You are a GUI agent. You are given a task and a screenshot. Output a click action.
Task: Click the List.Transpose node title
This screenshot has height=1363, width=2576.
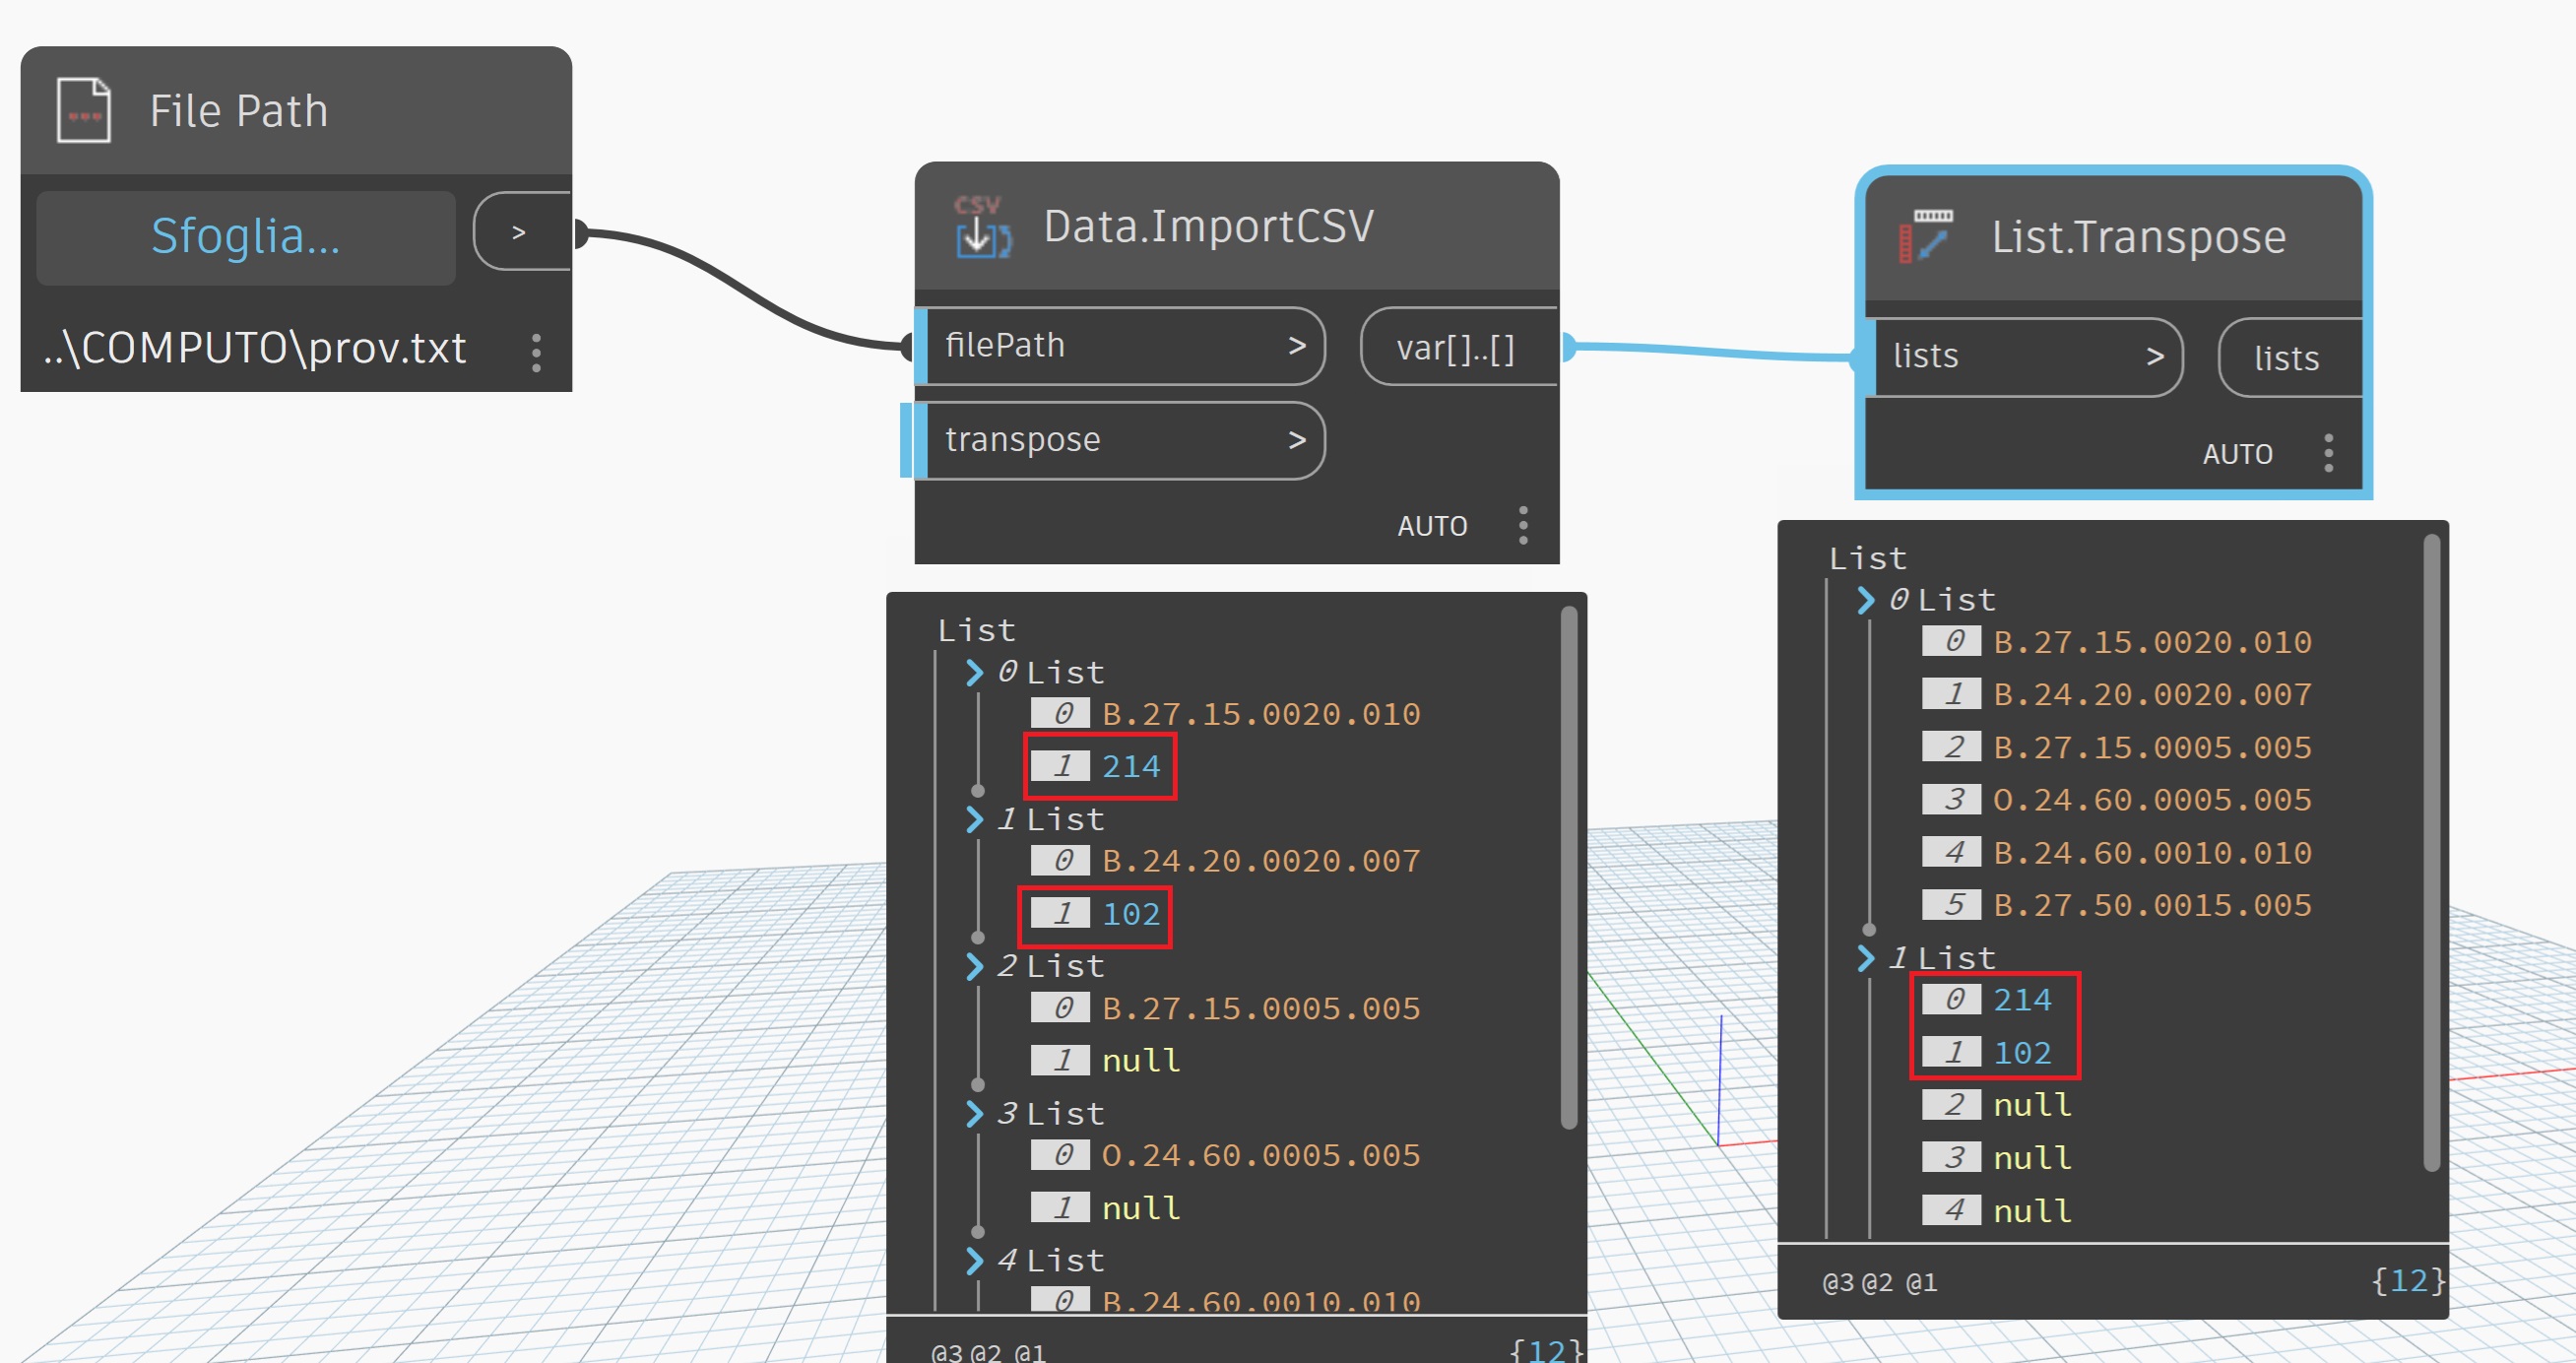[2138, 238]
